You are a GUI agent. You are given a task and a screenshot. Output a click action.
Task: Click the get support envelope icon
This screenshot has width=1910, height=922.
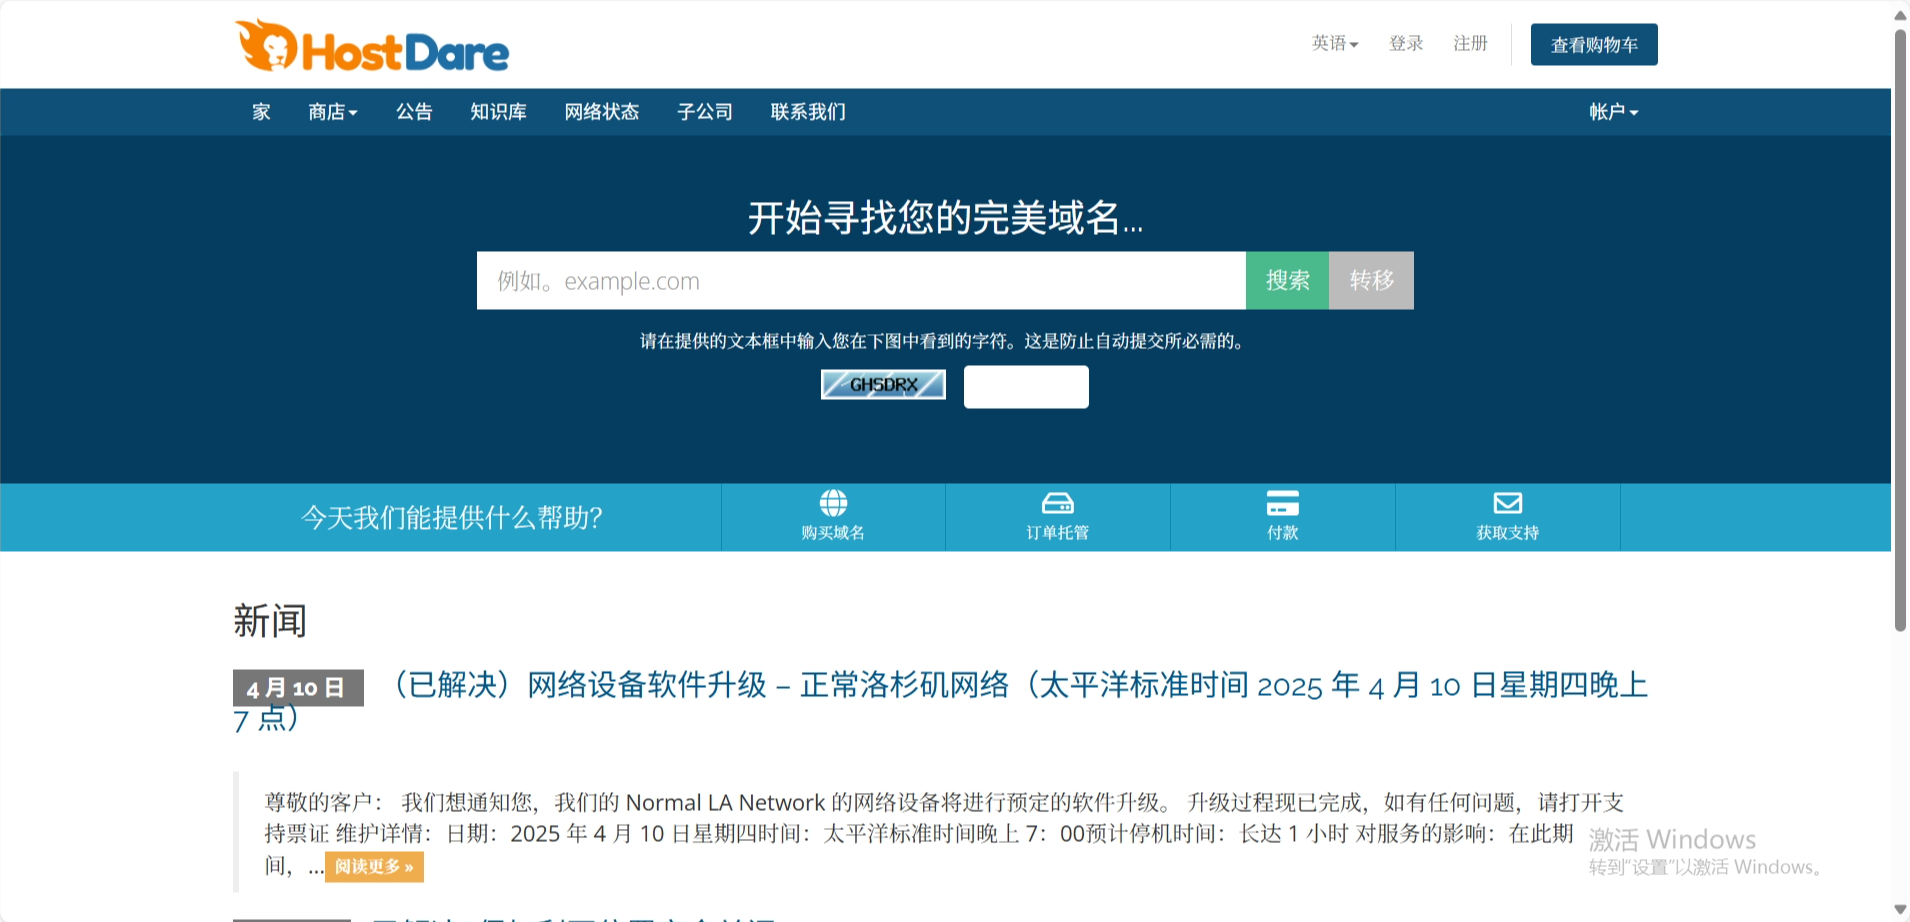pos(1507,503)
